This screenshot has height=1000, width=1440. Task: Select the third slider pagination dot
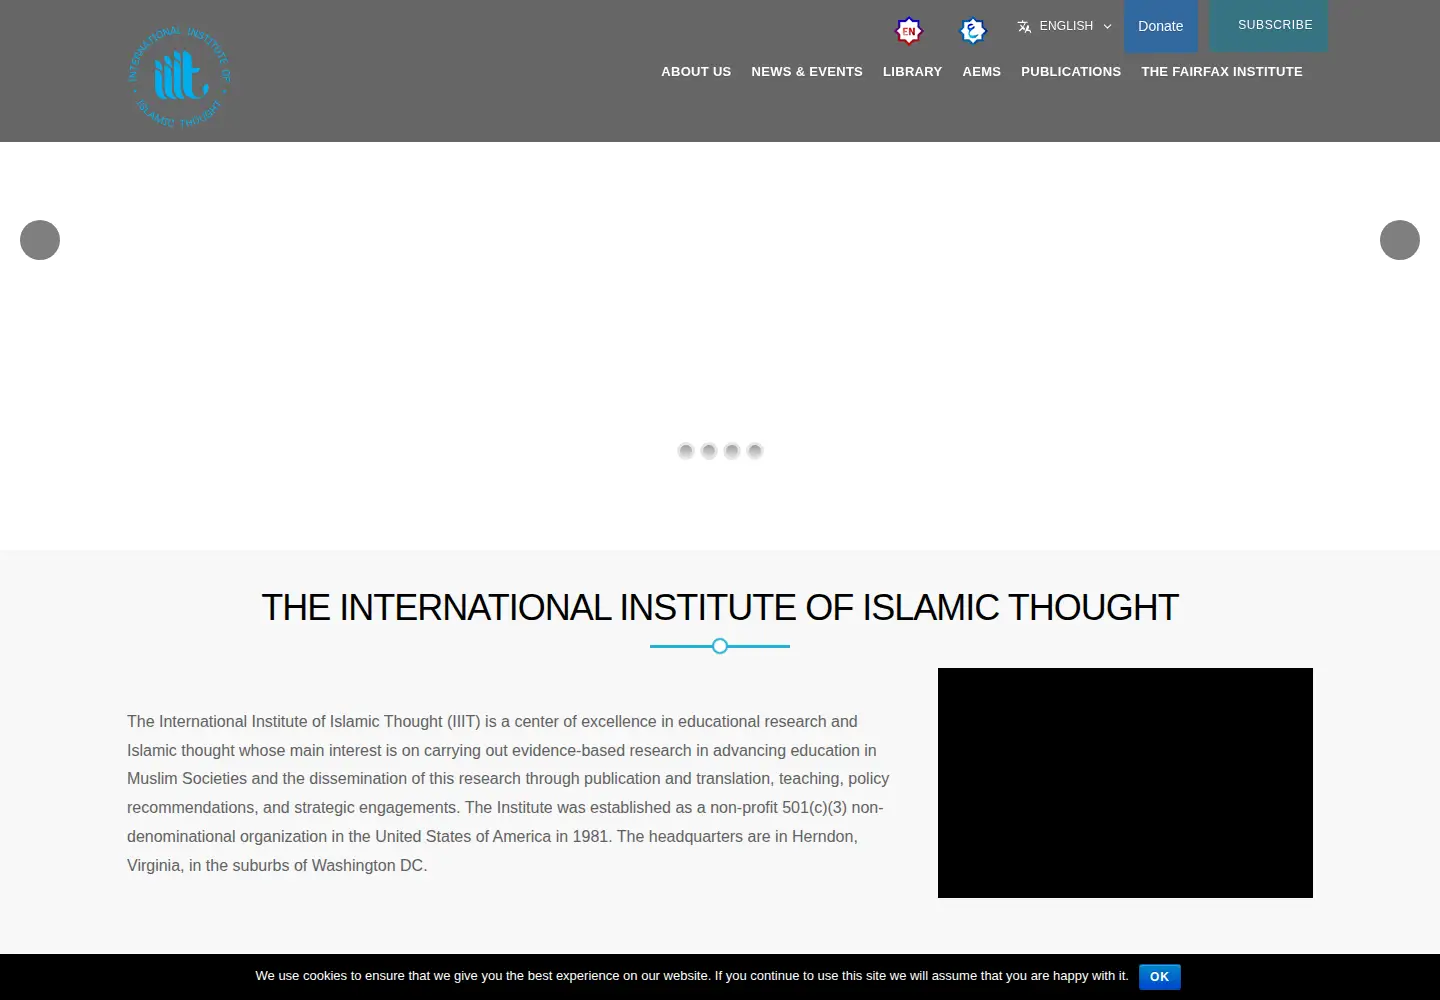pos(731,451)
